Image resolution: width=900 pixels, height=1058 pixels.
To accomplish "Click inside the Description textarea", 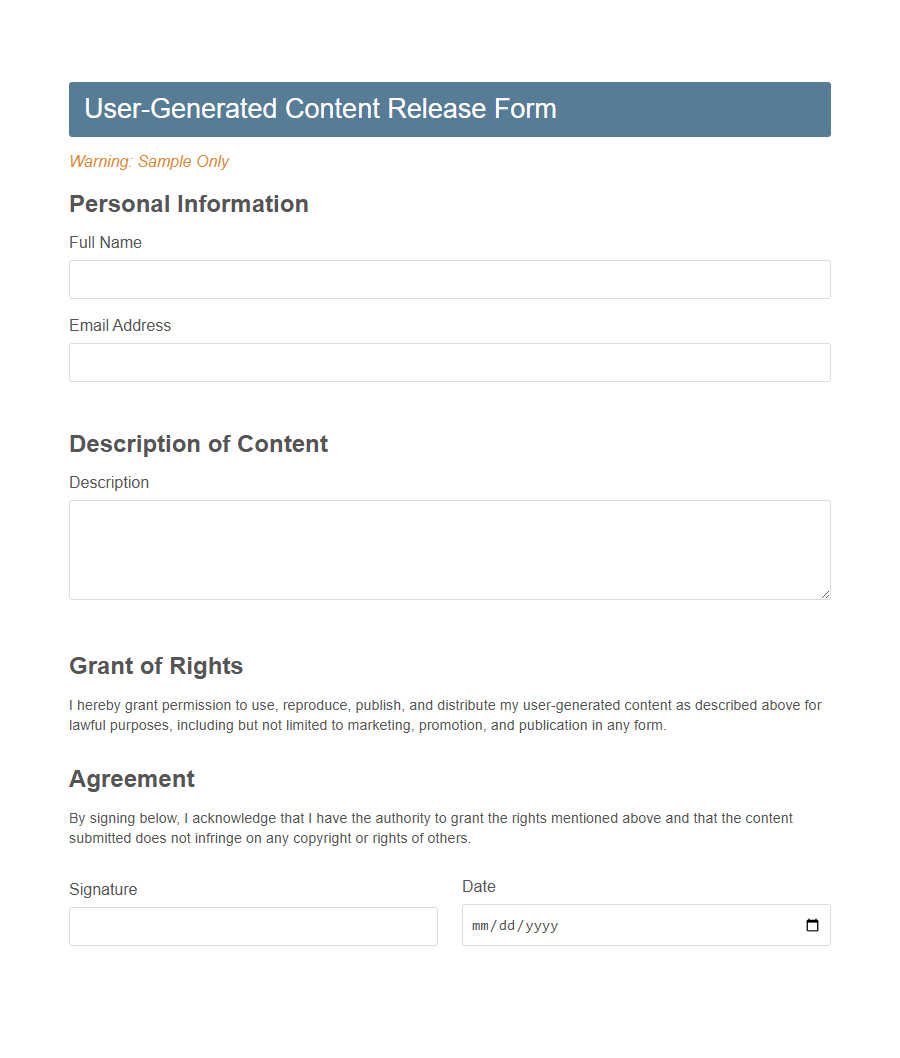I will pyautogui.click(x=449, y=549).
